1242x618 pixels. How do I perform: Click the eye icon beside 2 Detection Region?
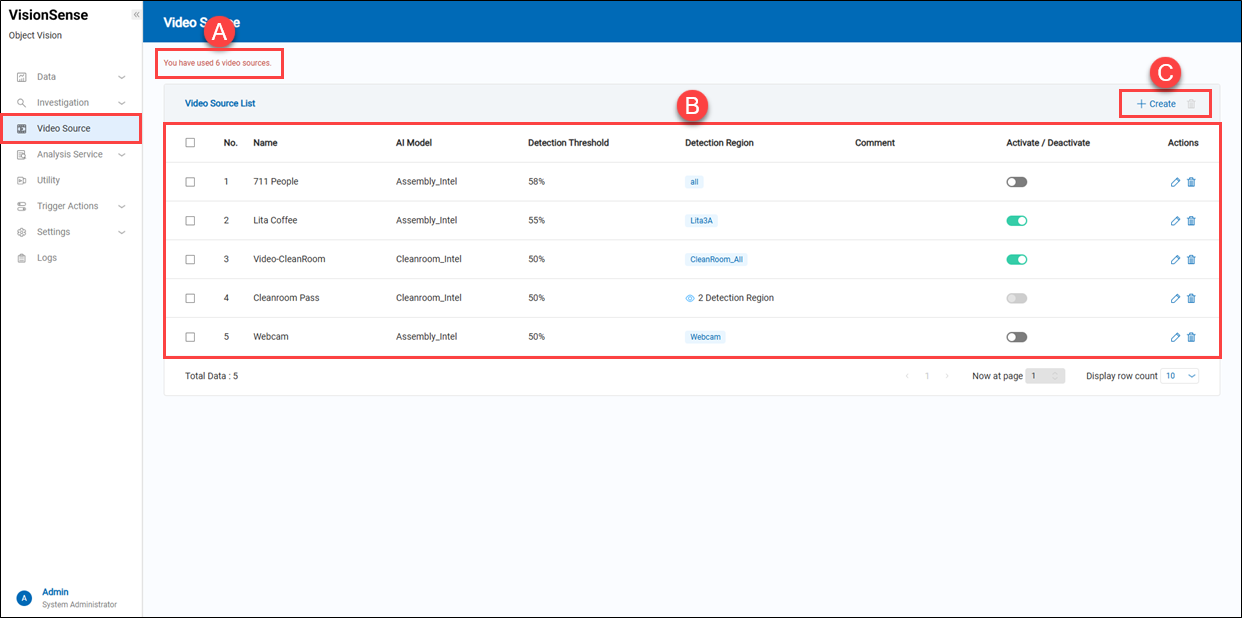click(x=690, y=298)
